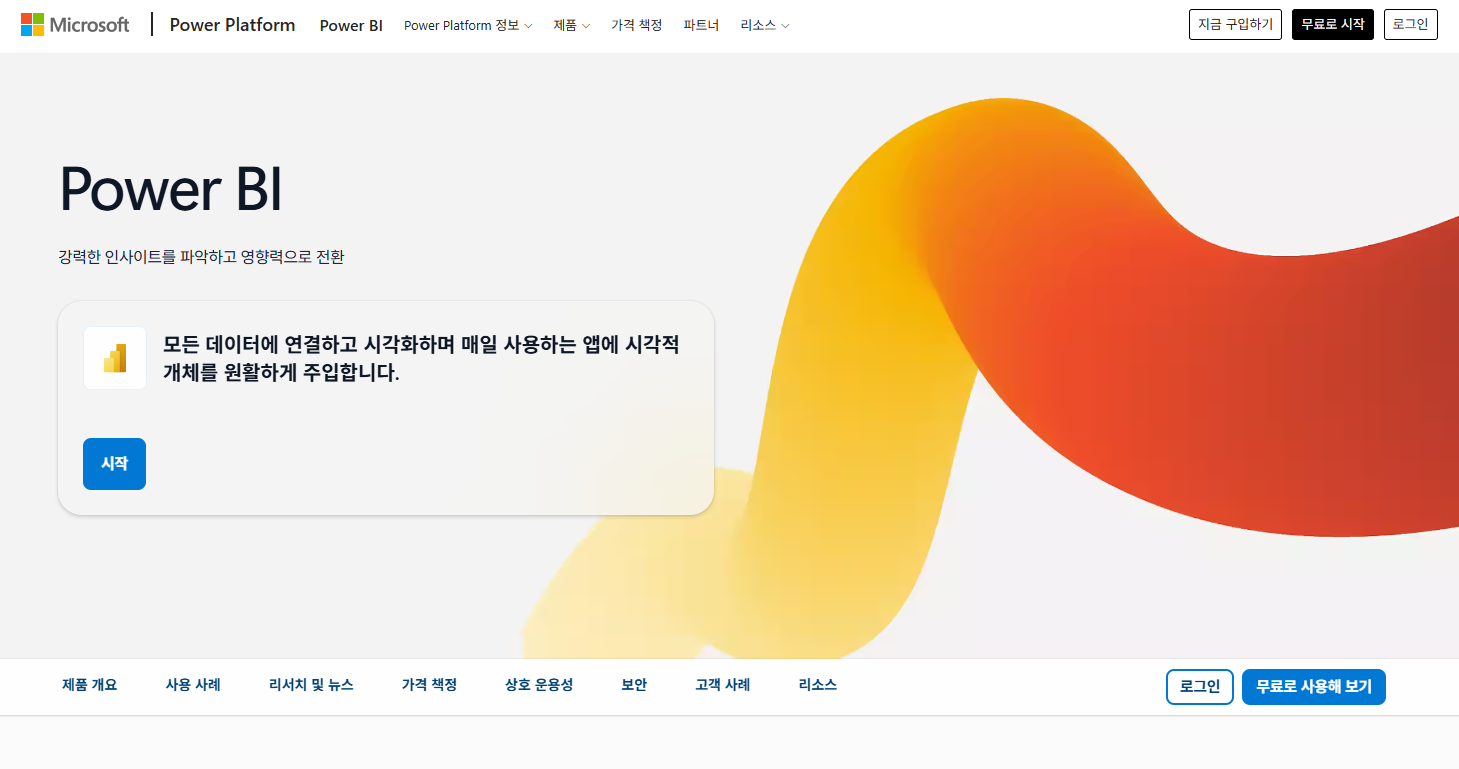Select the 보안 tab
Image resolution: width=1459 pixels, height=769 pixels.
(x=634, y=685)
